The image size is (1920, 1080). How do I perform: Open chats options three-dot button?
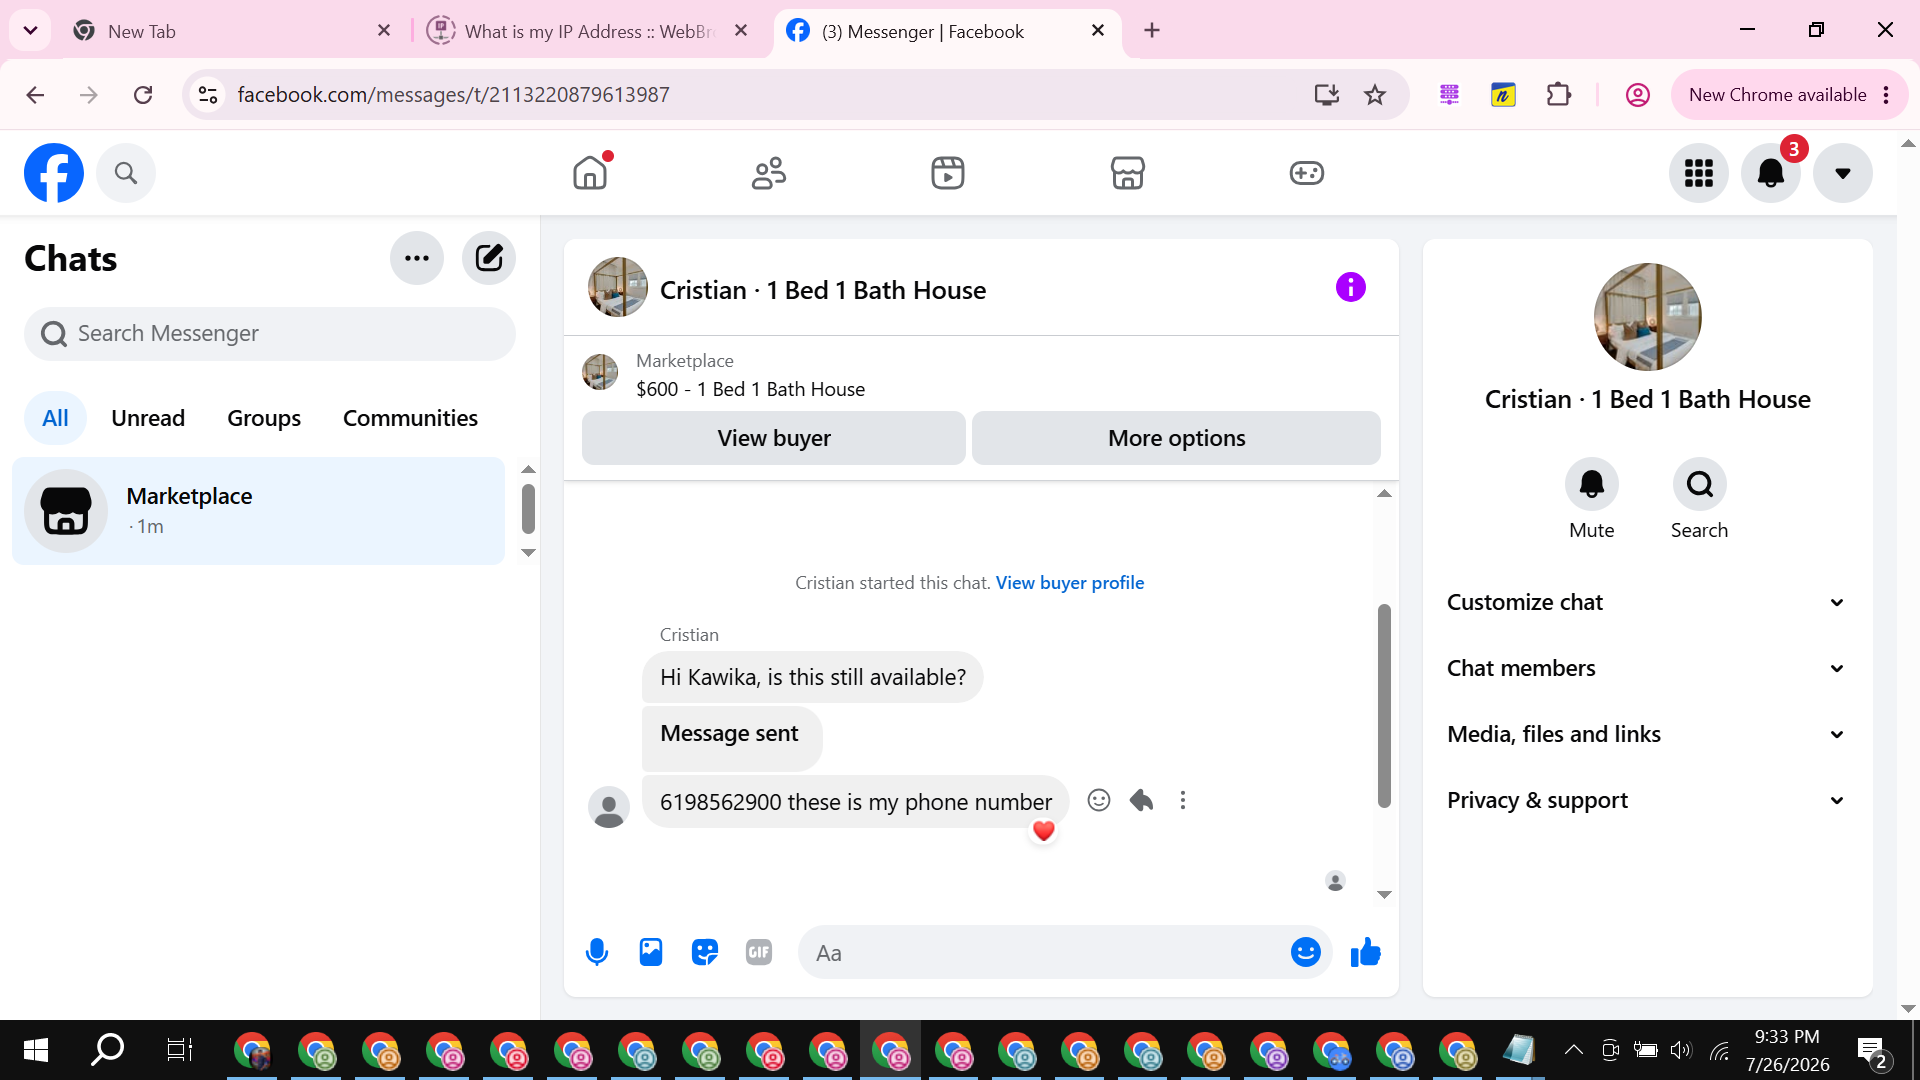[x=417, y=258]
